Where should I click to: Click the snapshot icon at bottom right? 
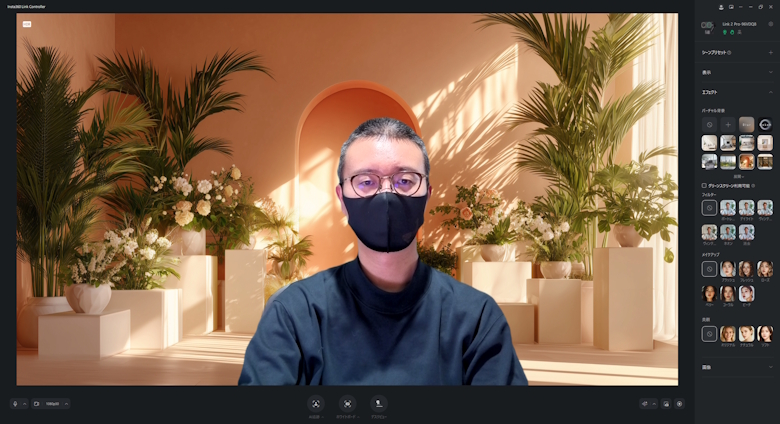666,404
